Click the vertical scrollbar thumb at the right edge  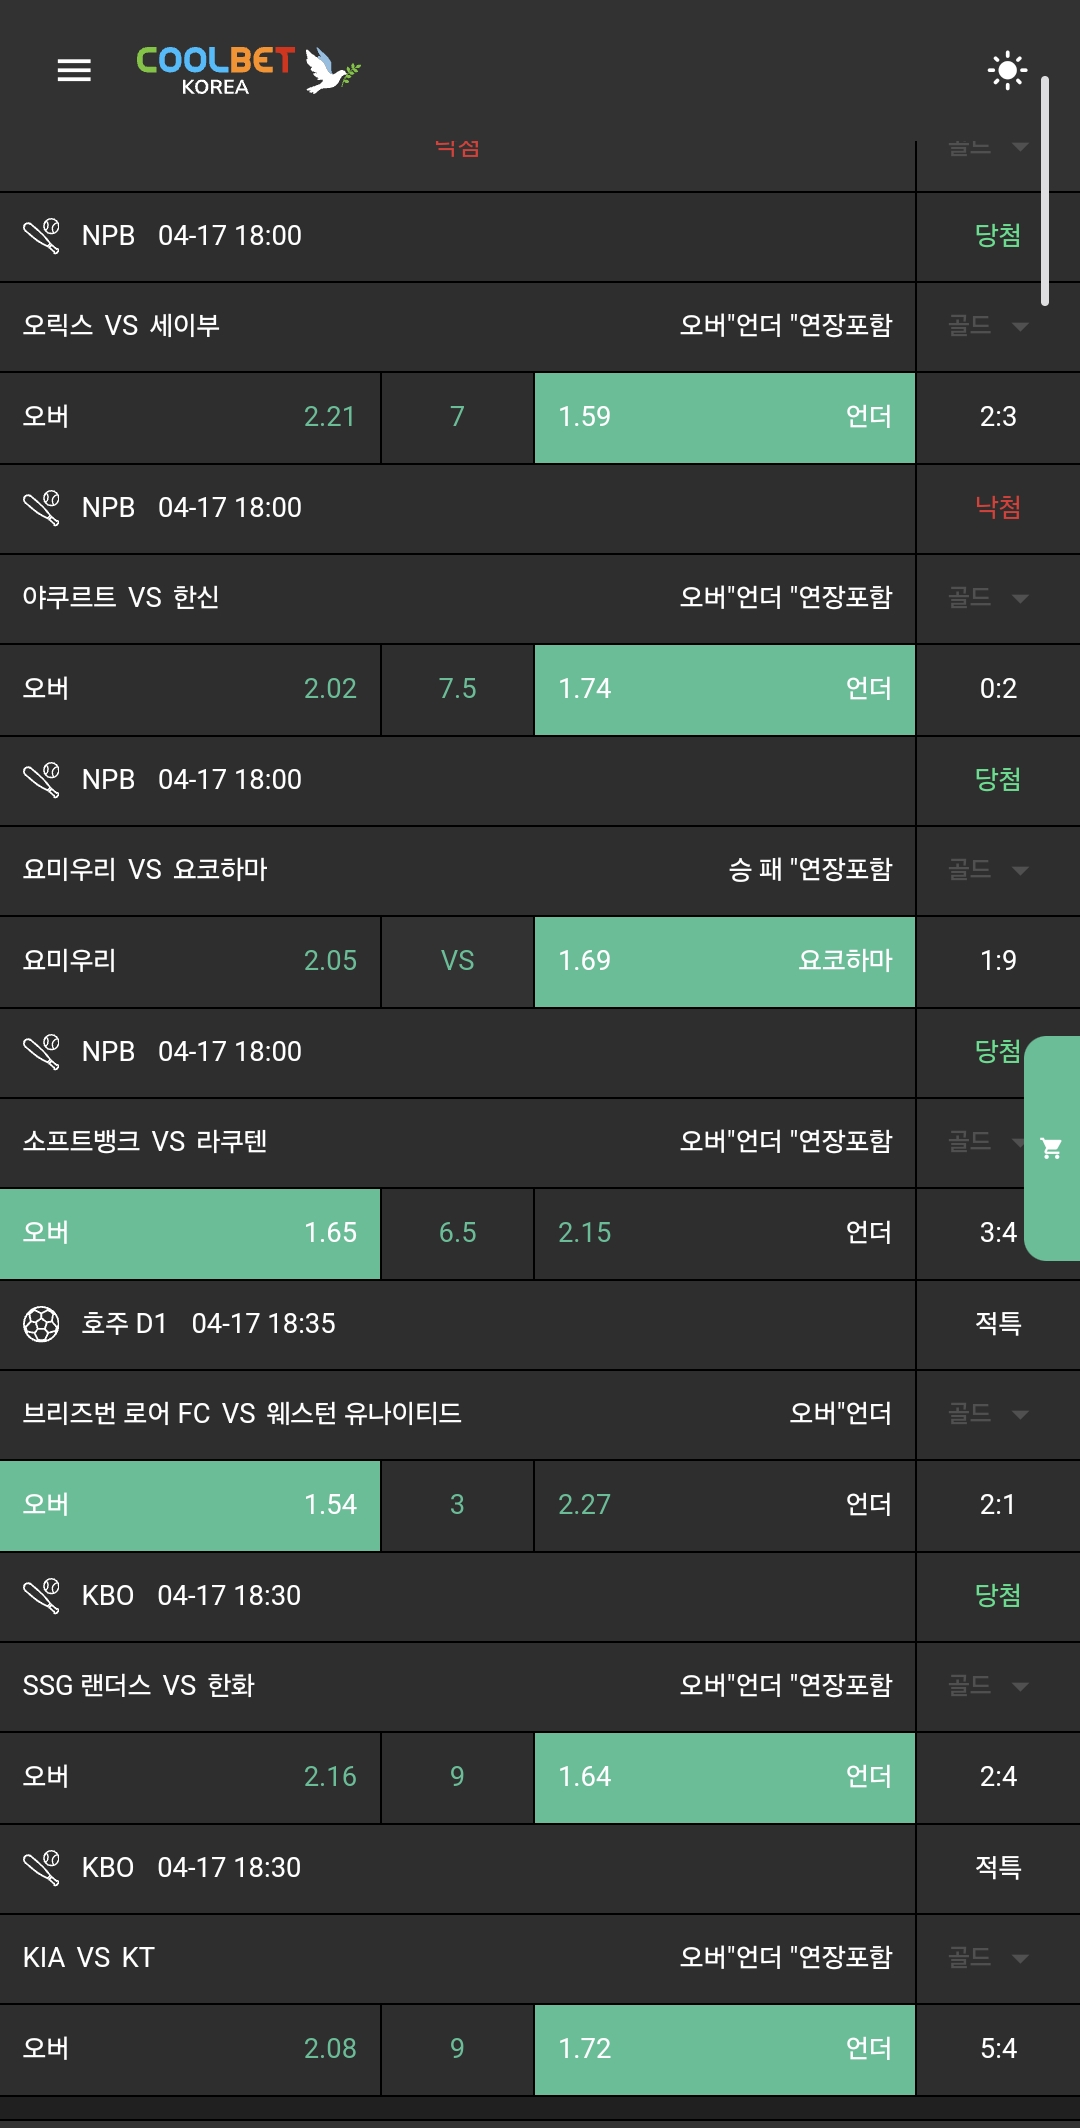tap(1045, 190)
